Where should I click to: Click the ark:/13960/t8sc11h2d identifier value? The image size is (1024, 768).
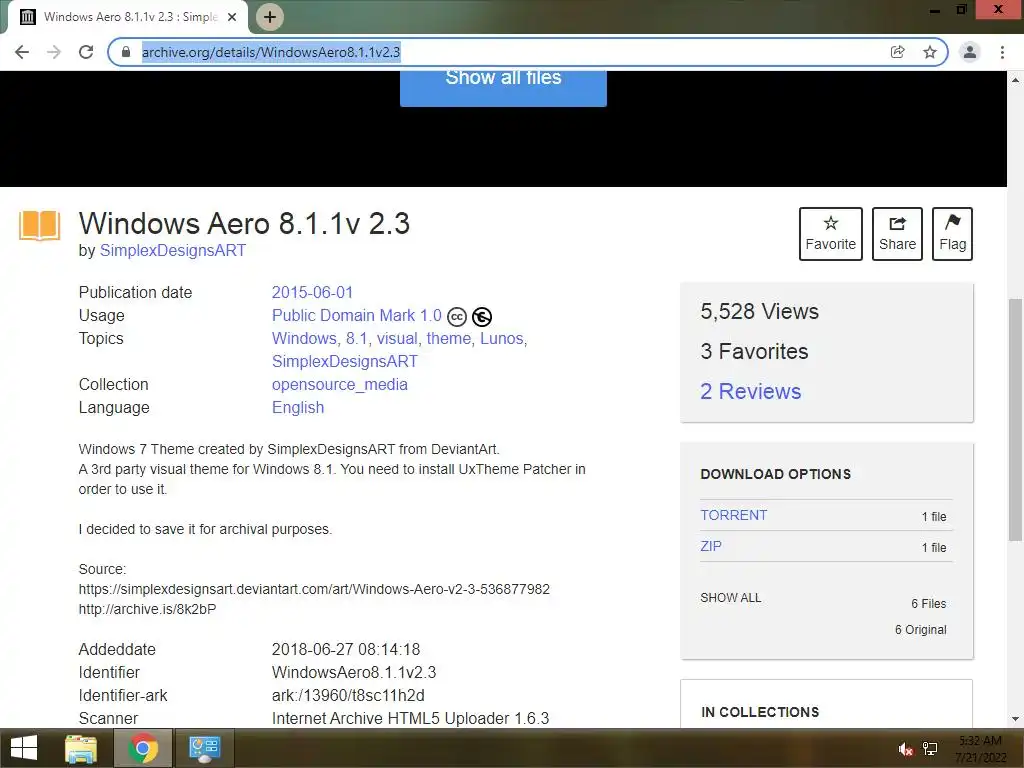click(348, 696)
